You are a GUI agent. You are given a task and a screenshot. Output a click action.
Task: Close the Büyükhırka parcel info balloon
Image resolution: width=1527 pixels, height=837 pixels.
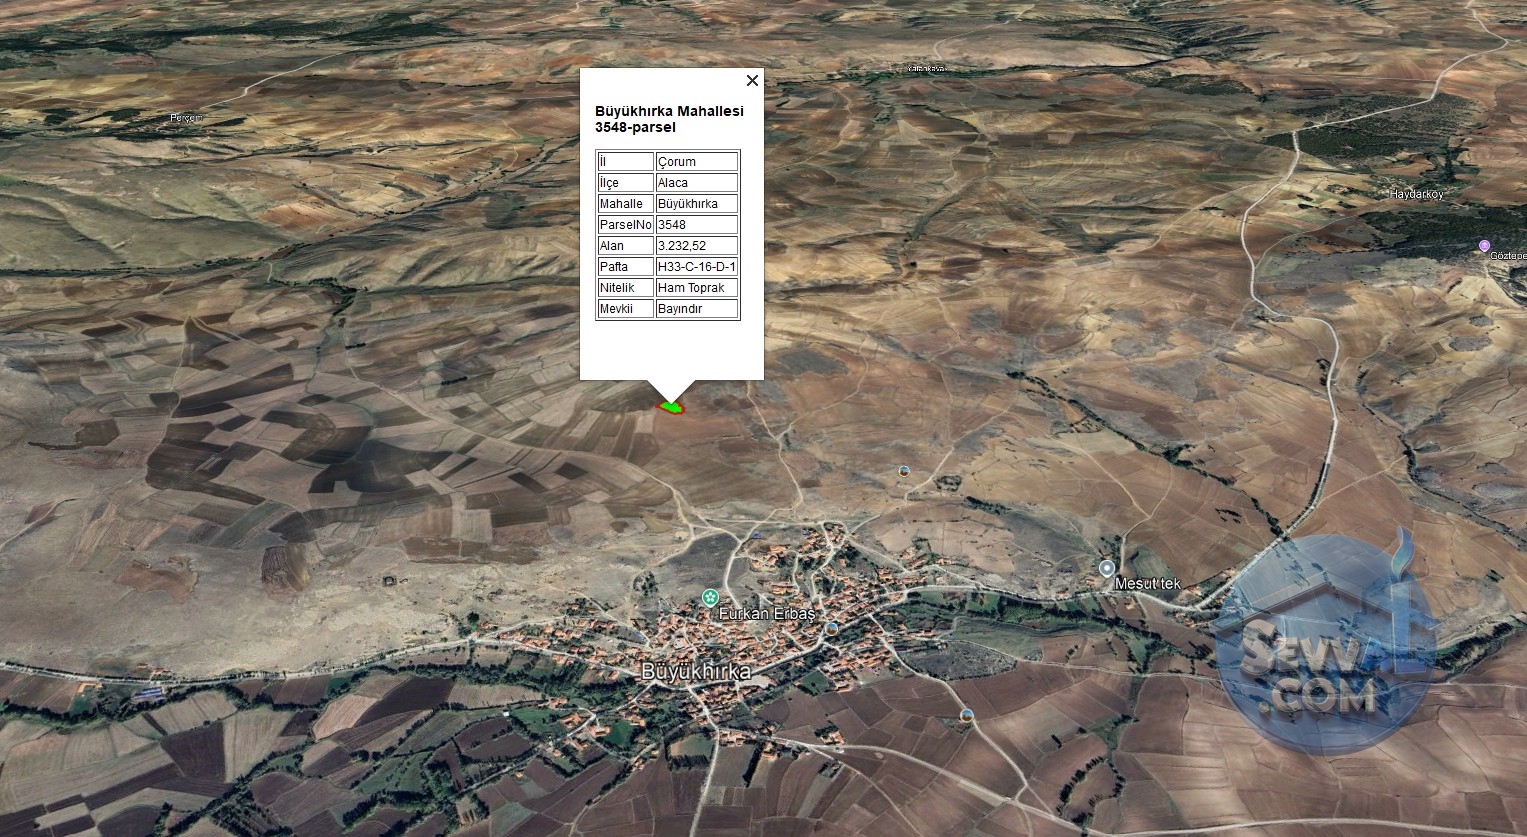click(752, 80)
